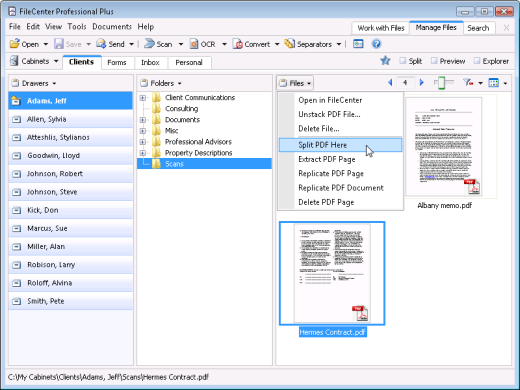Click the Convert to PDF icon
Viewport: 520px width, 390px height.
[x=238, y=44]
